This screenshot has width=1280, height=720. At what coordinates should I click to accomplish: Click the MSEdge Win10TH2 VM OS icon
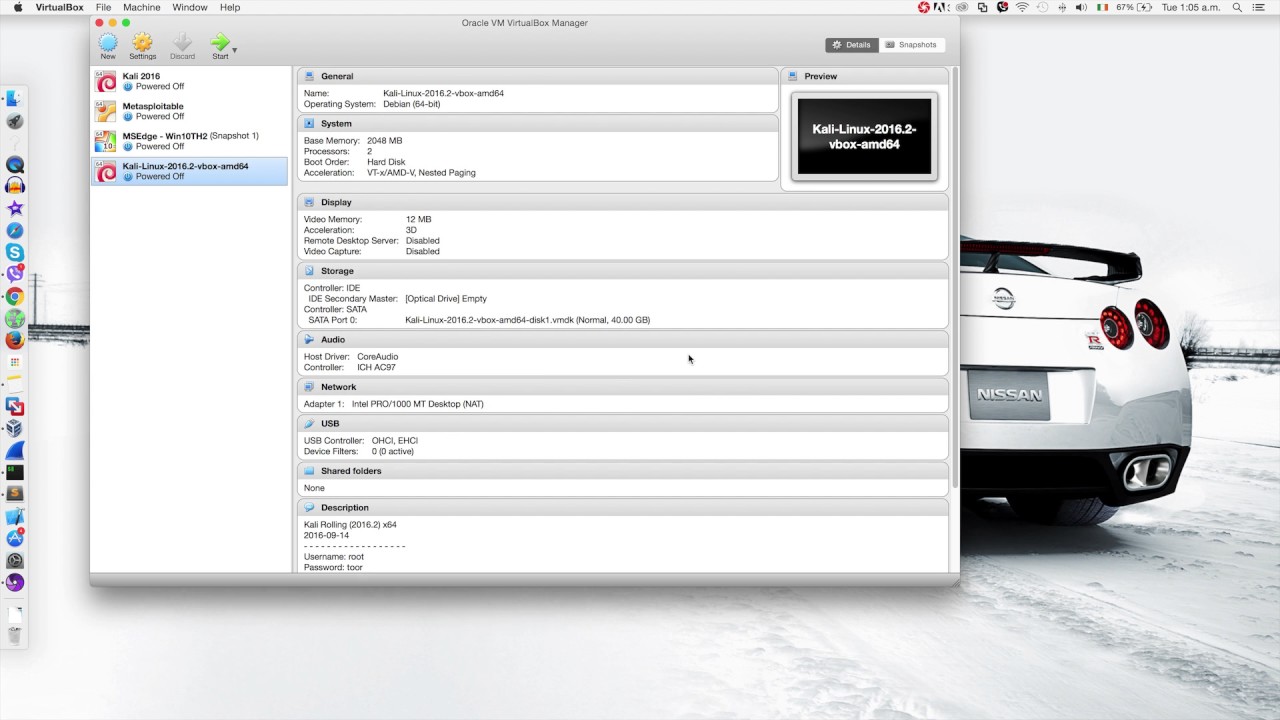(105, 141)
